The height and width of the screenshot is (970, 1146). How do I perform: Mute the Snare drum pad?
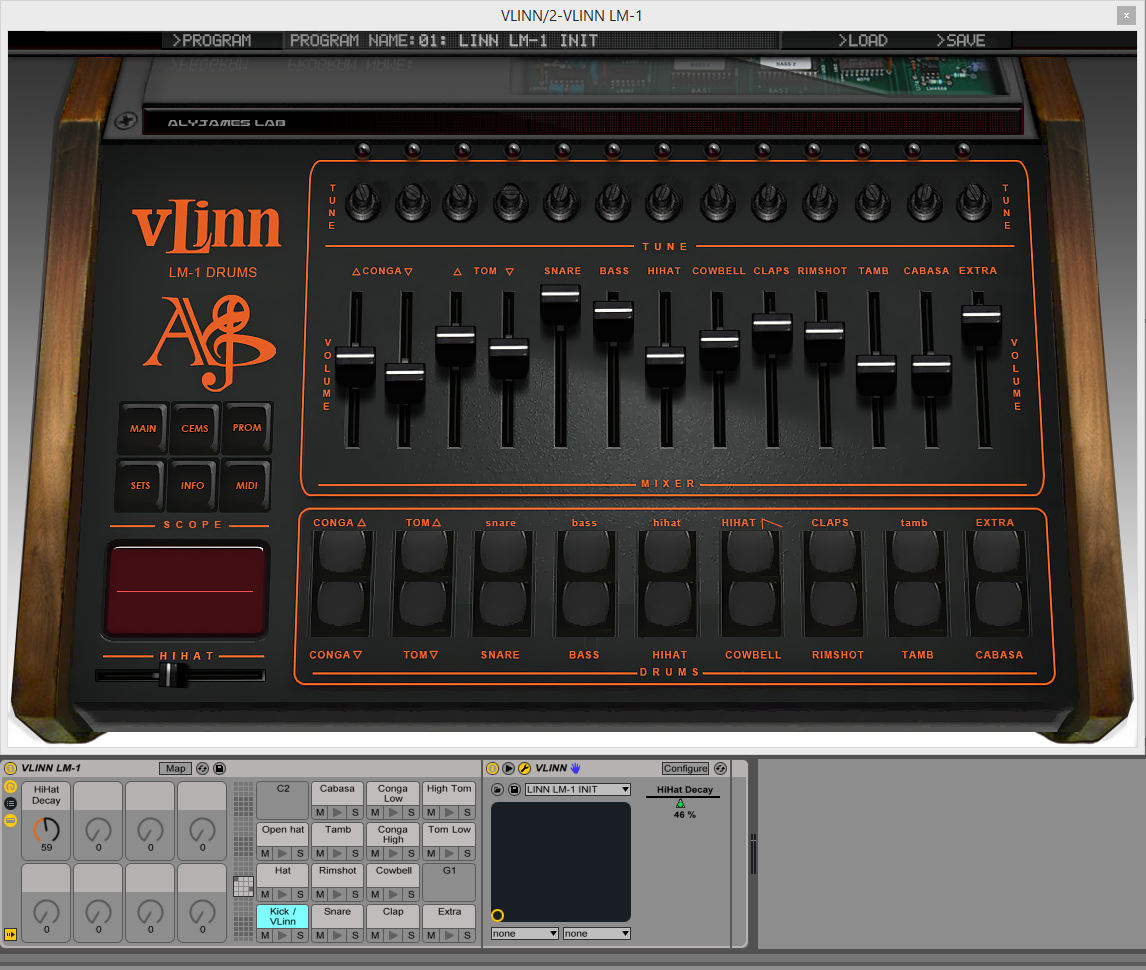point(320,935)
